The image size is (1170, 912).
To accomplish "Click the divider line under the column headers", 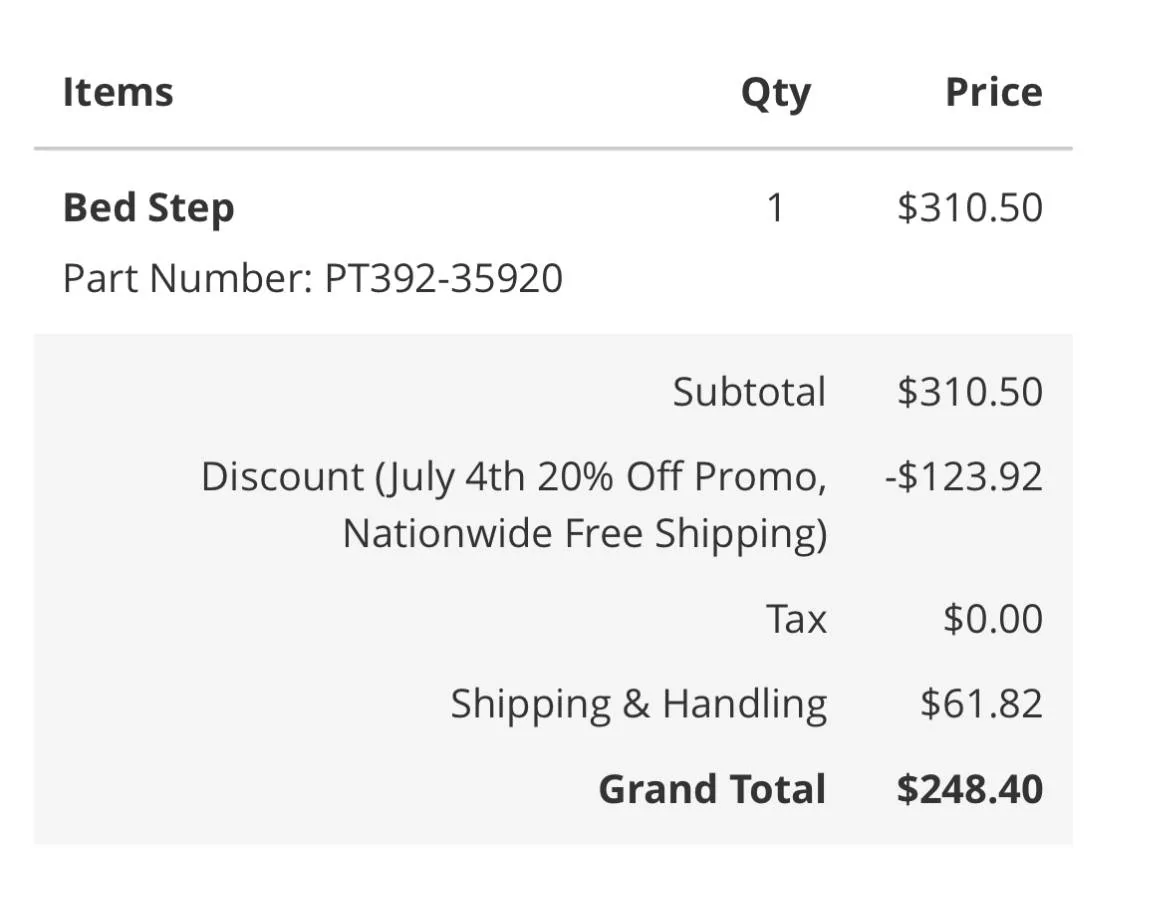I will click(x=553, y=149).
